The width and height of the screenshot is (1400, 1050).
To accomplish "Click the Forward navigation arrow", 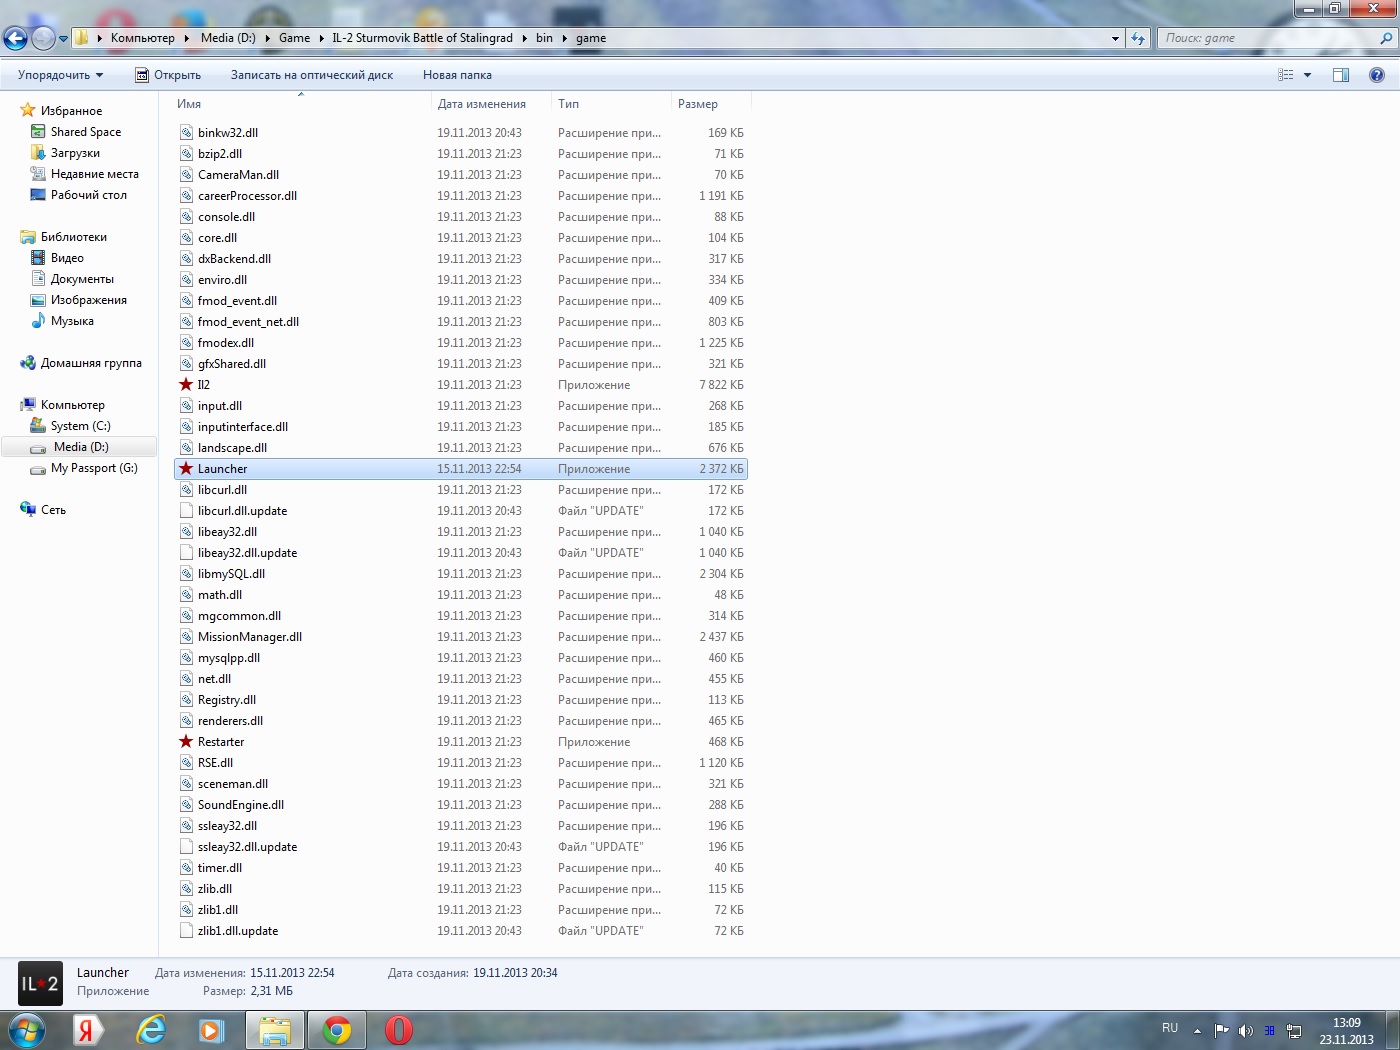I will coord(43,38).
